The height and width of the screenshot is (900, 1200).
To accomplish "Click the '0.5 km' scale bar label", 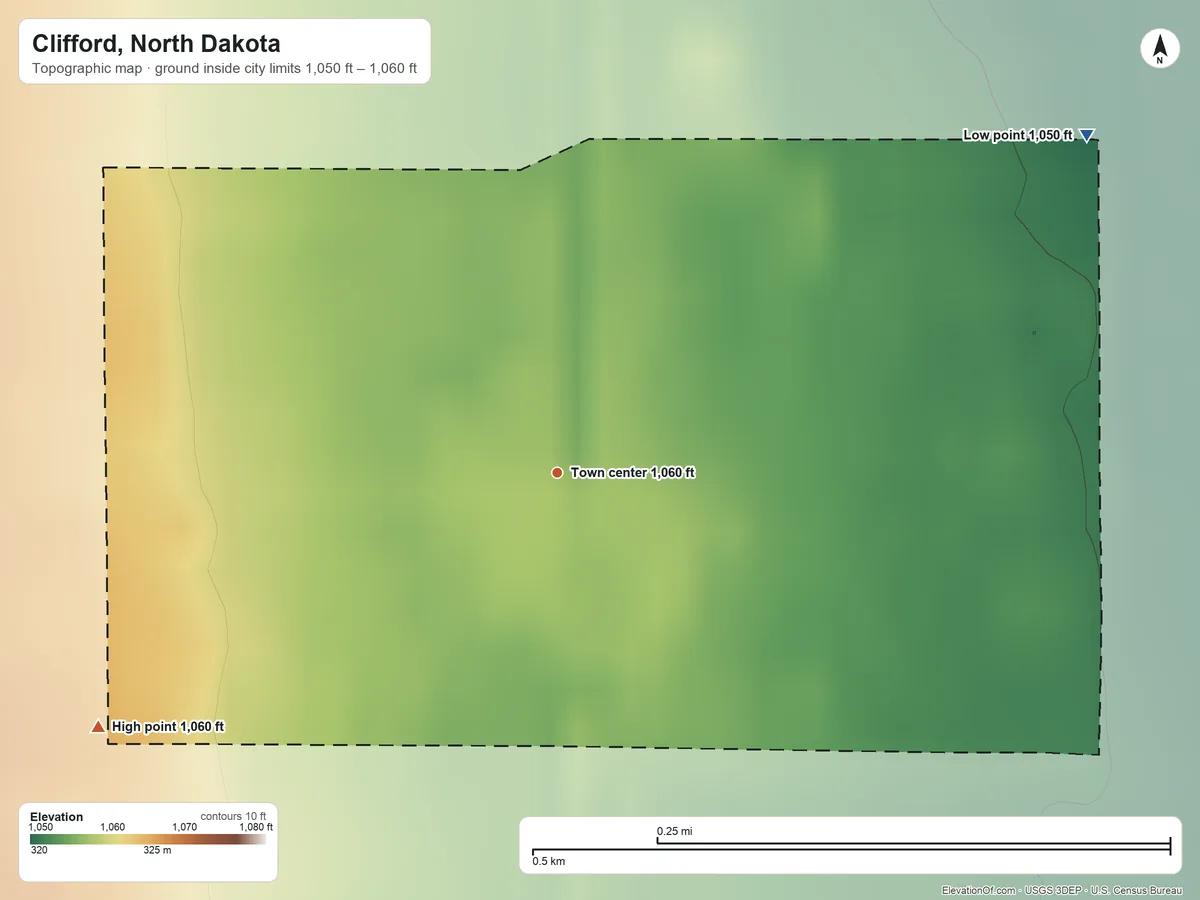I will [x=549, y=861].
